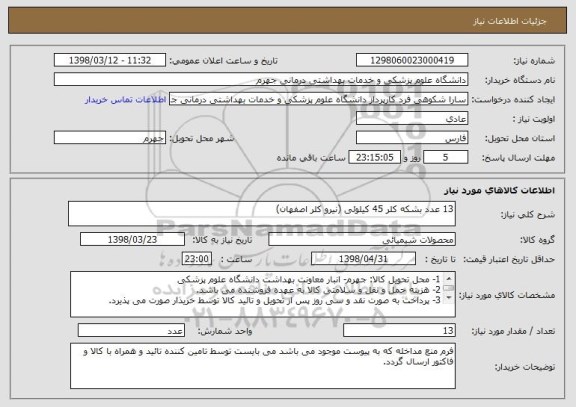Click the گروه کالا field محصولات شیمیائی
576x407 pixels.
(x=362, y=239)
